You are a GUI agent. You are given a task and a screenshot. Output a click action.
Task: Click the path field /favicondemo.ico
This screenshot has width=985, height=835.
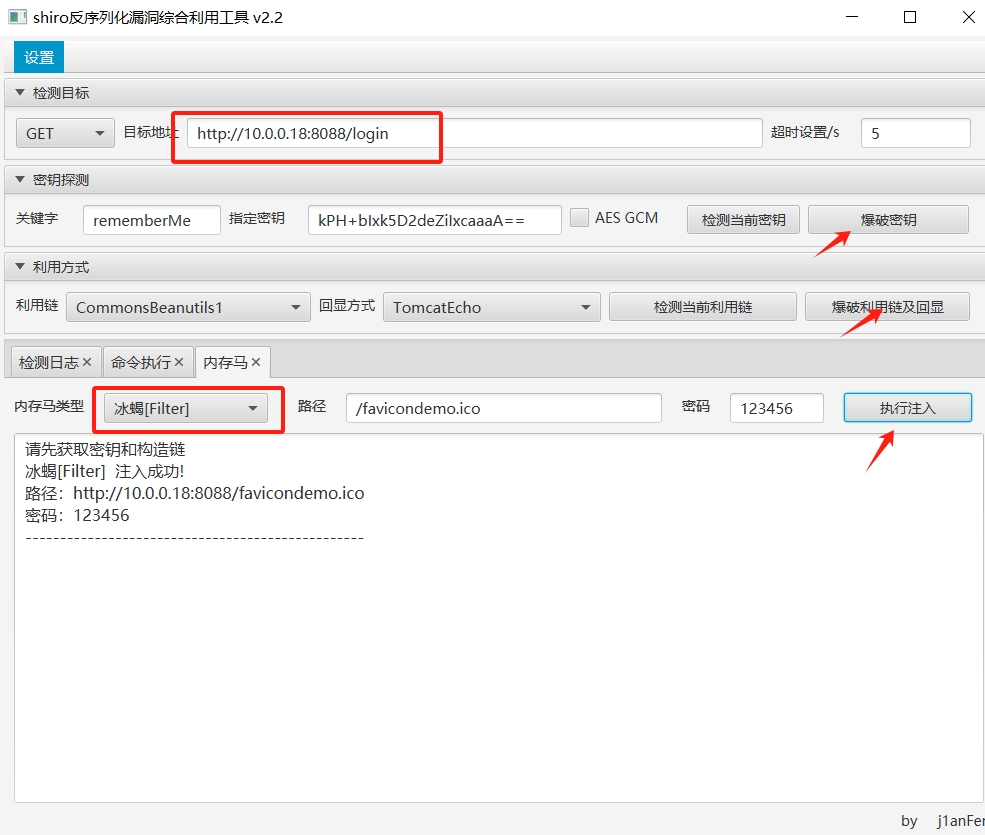point(503,408)
